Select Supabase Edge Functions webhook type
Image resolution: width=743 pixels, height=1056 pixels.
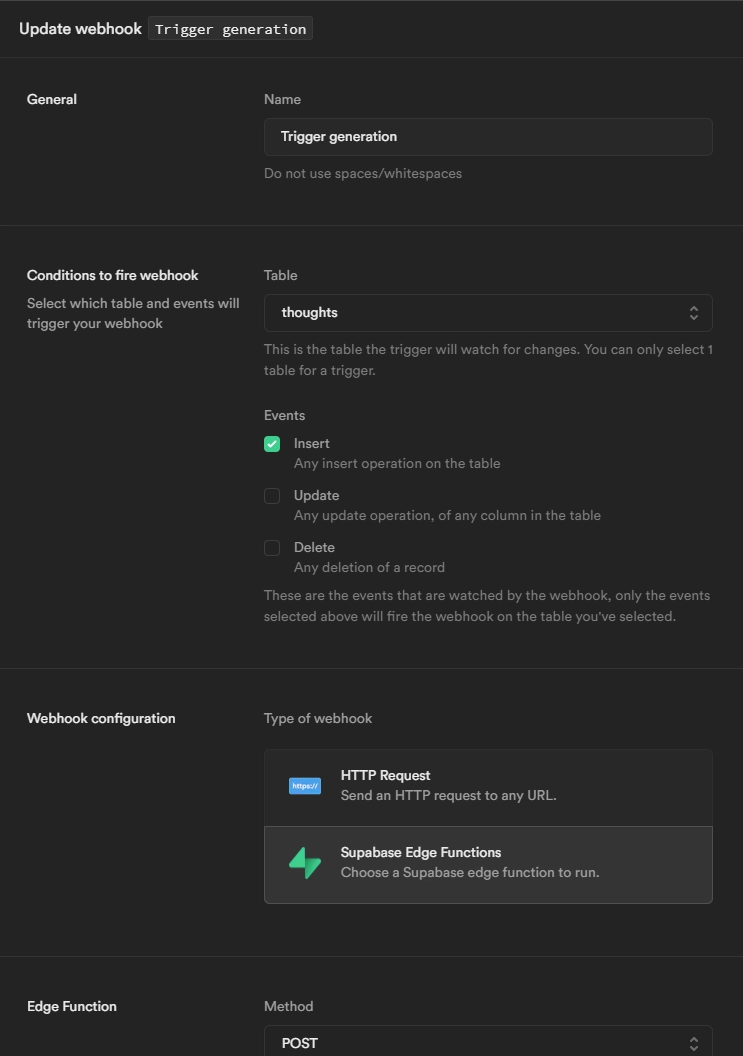pos(488,865)
